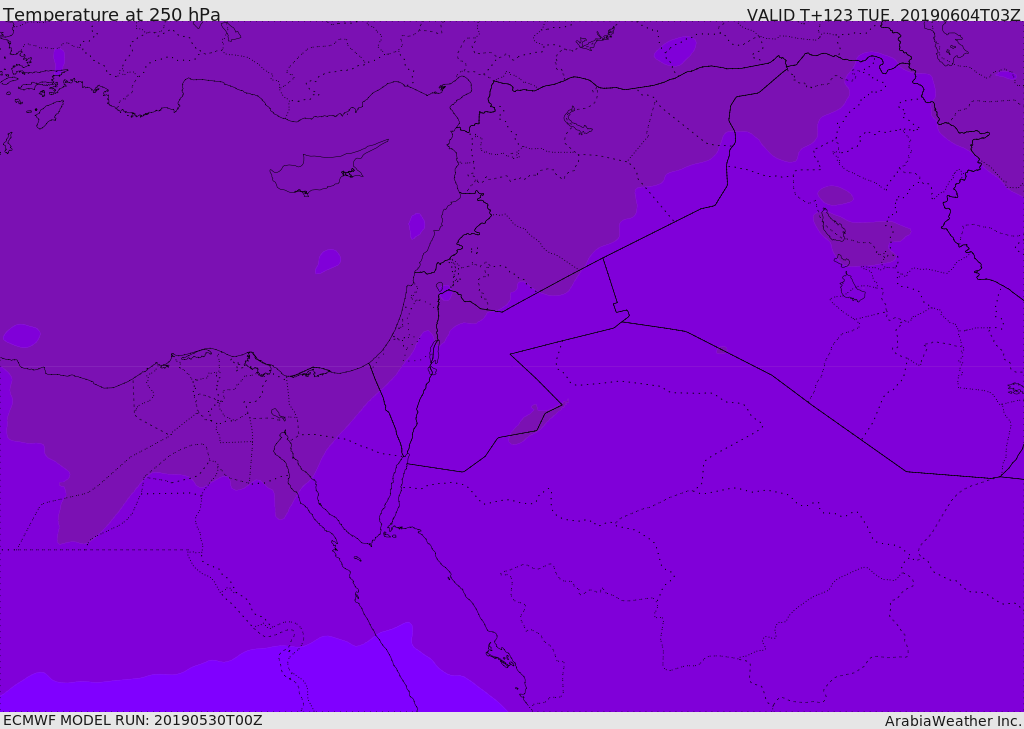Viewport: 1024px width, 729px height.
Task: Click the island of Cyprus on the map
Action: coord(327,170)
